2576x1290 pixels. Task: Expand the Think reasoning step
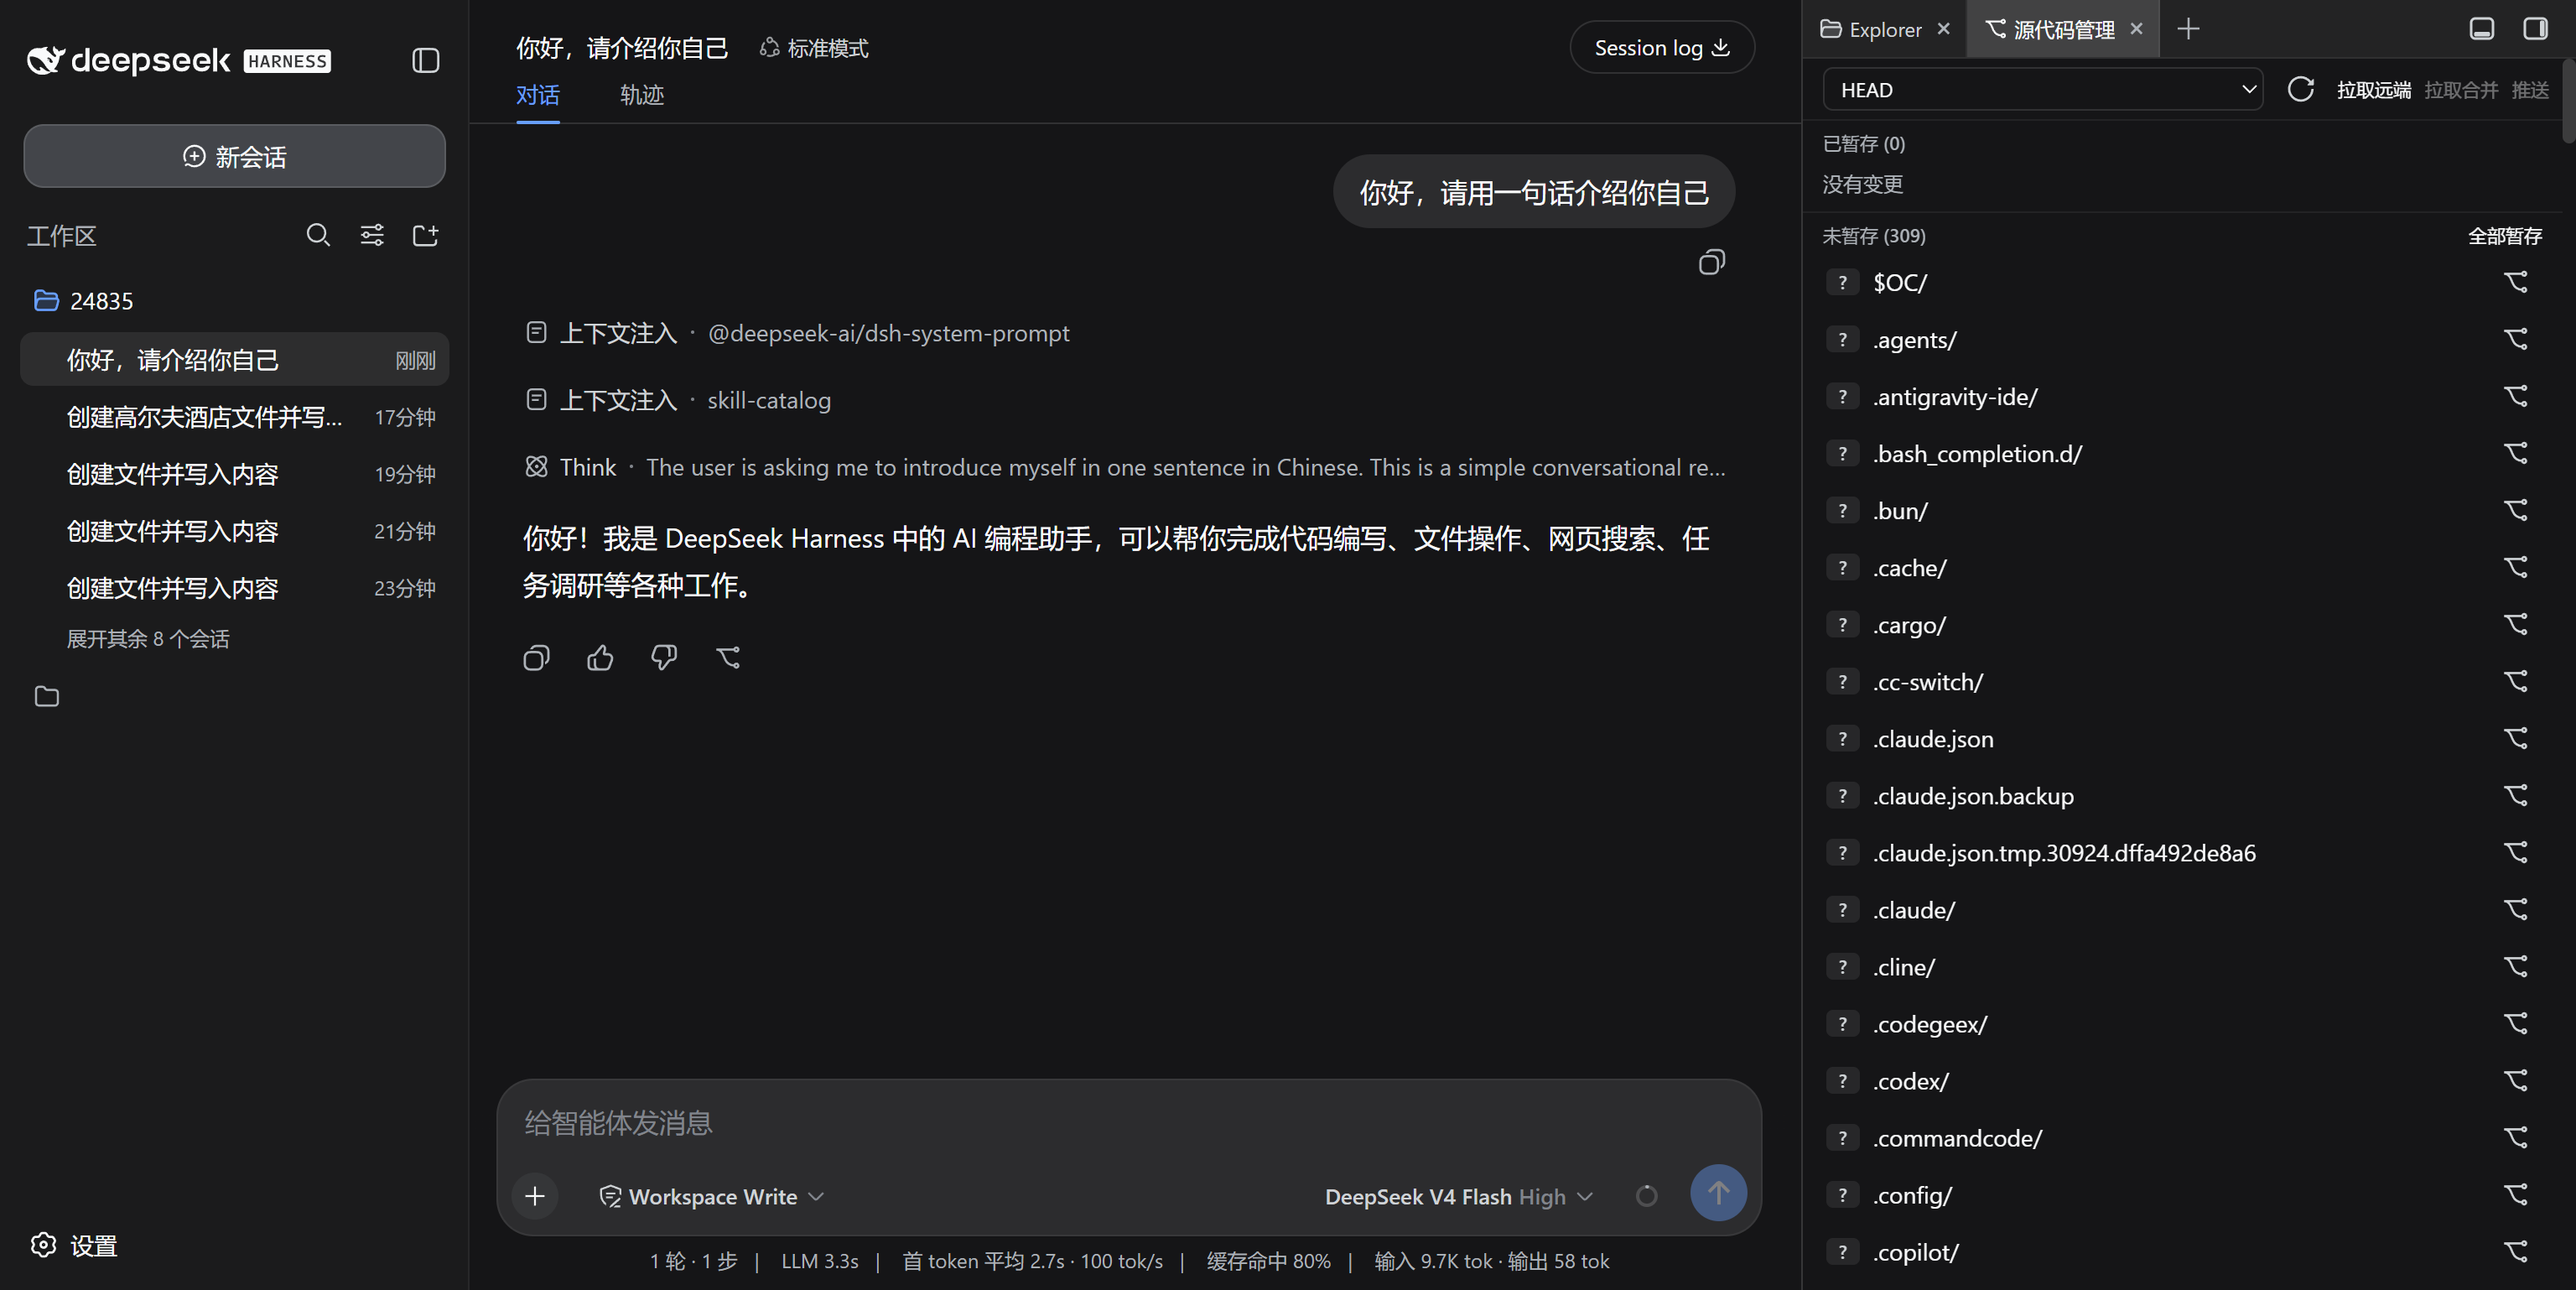click(1125, 467)
